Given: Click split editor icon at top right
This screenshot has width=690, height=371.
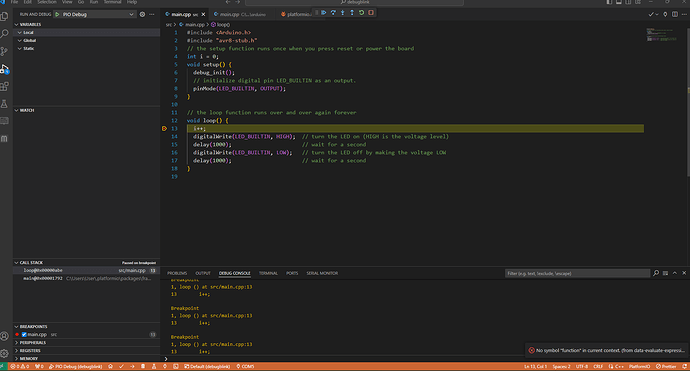Looking at the screenshot, I should point(675,15).
